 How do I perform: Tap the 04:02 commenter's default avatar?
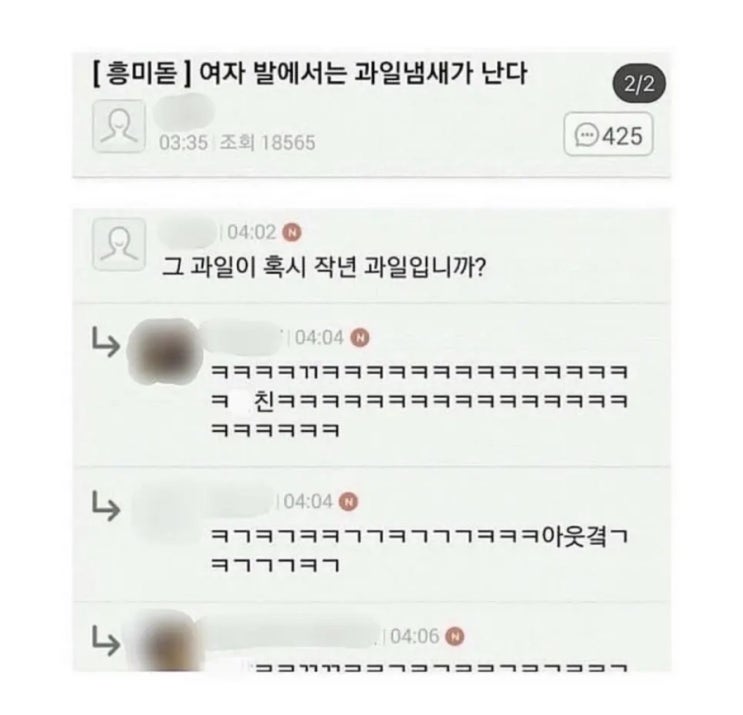point(118,244)
